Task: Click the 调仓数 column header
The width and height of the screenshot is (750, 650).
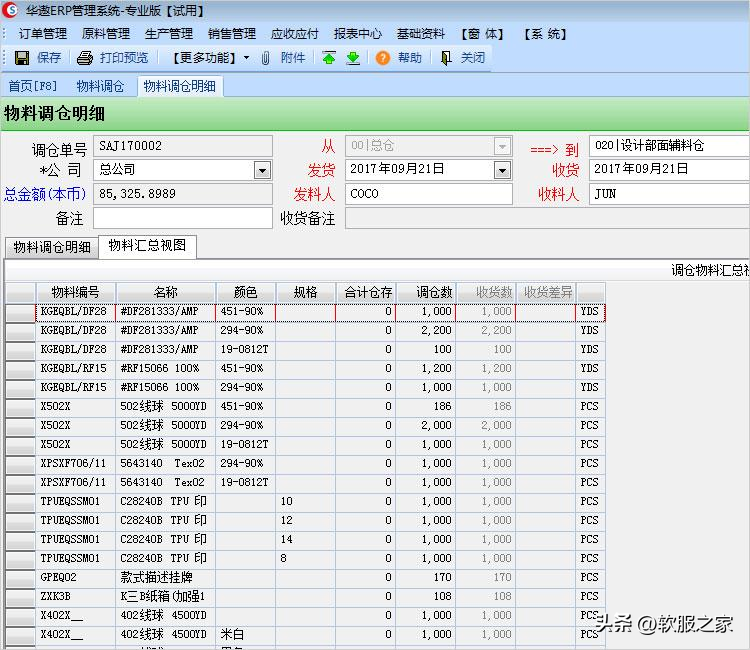Action: 425,292
